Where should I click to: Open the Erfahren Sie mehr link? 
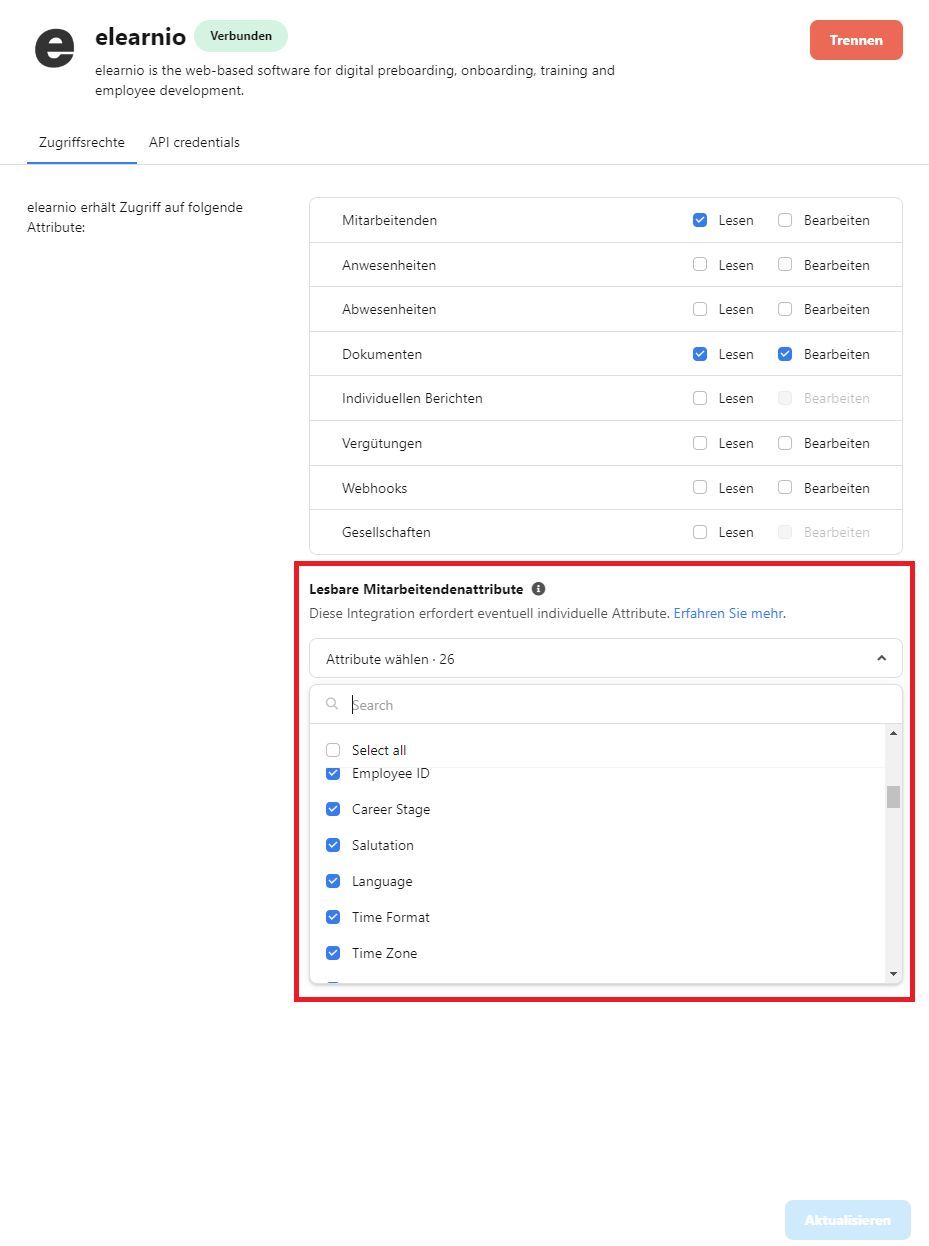point(728,613)
